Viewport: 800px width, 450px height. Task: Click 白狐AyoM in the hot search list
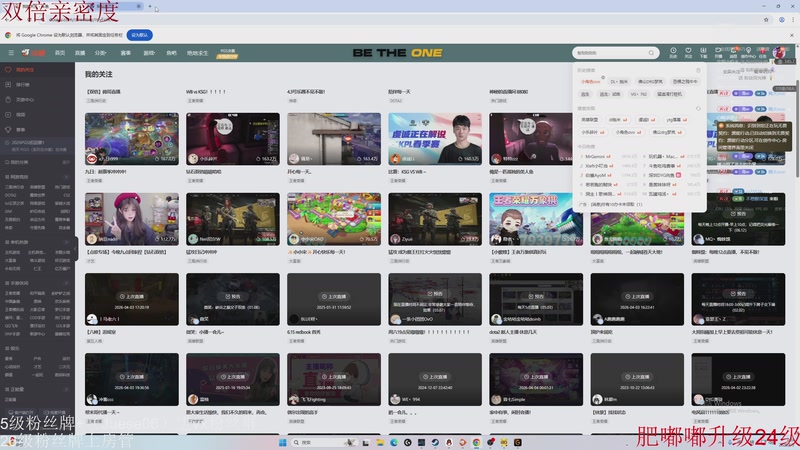pyautogui.click(x=595, y=176)
